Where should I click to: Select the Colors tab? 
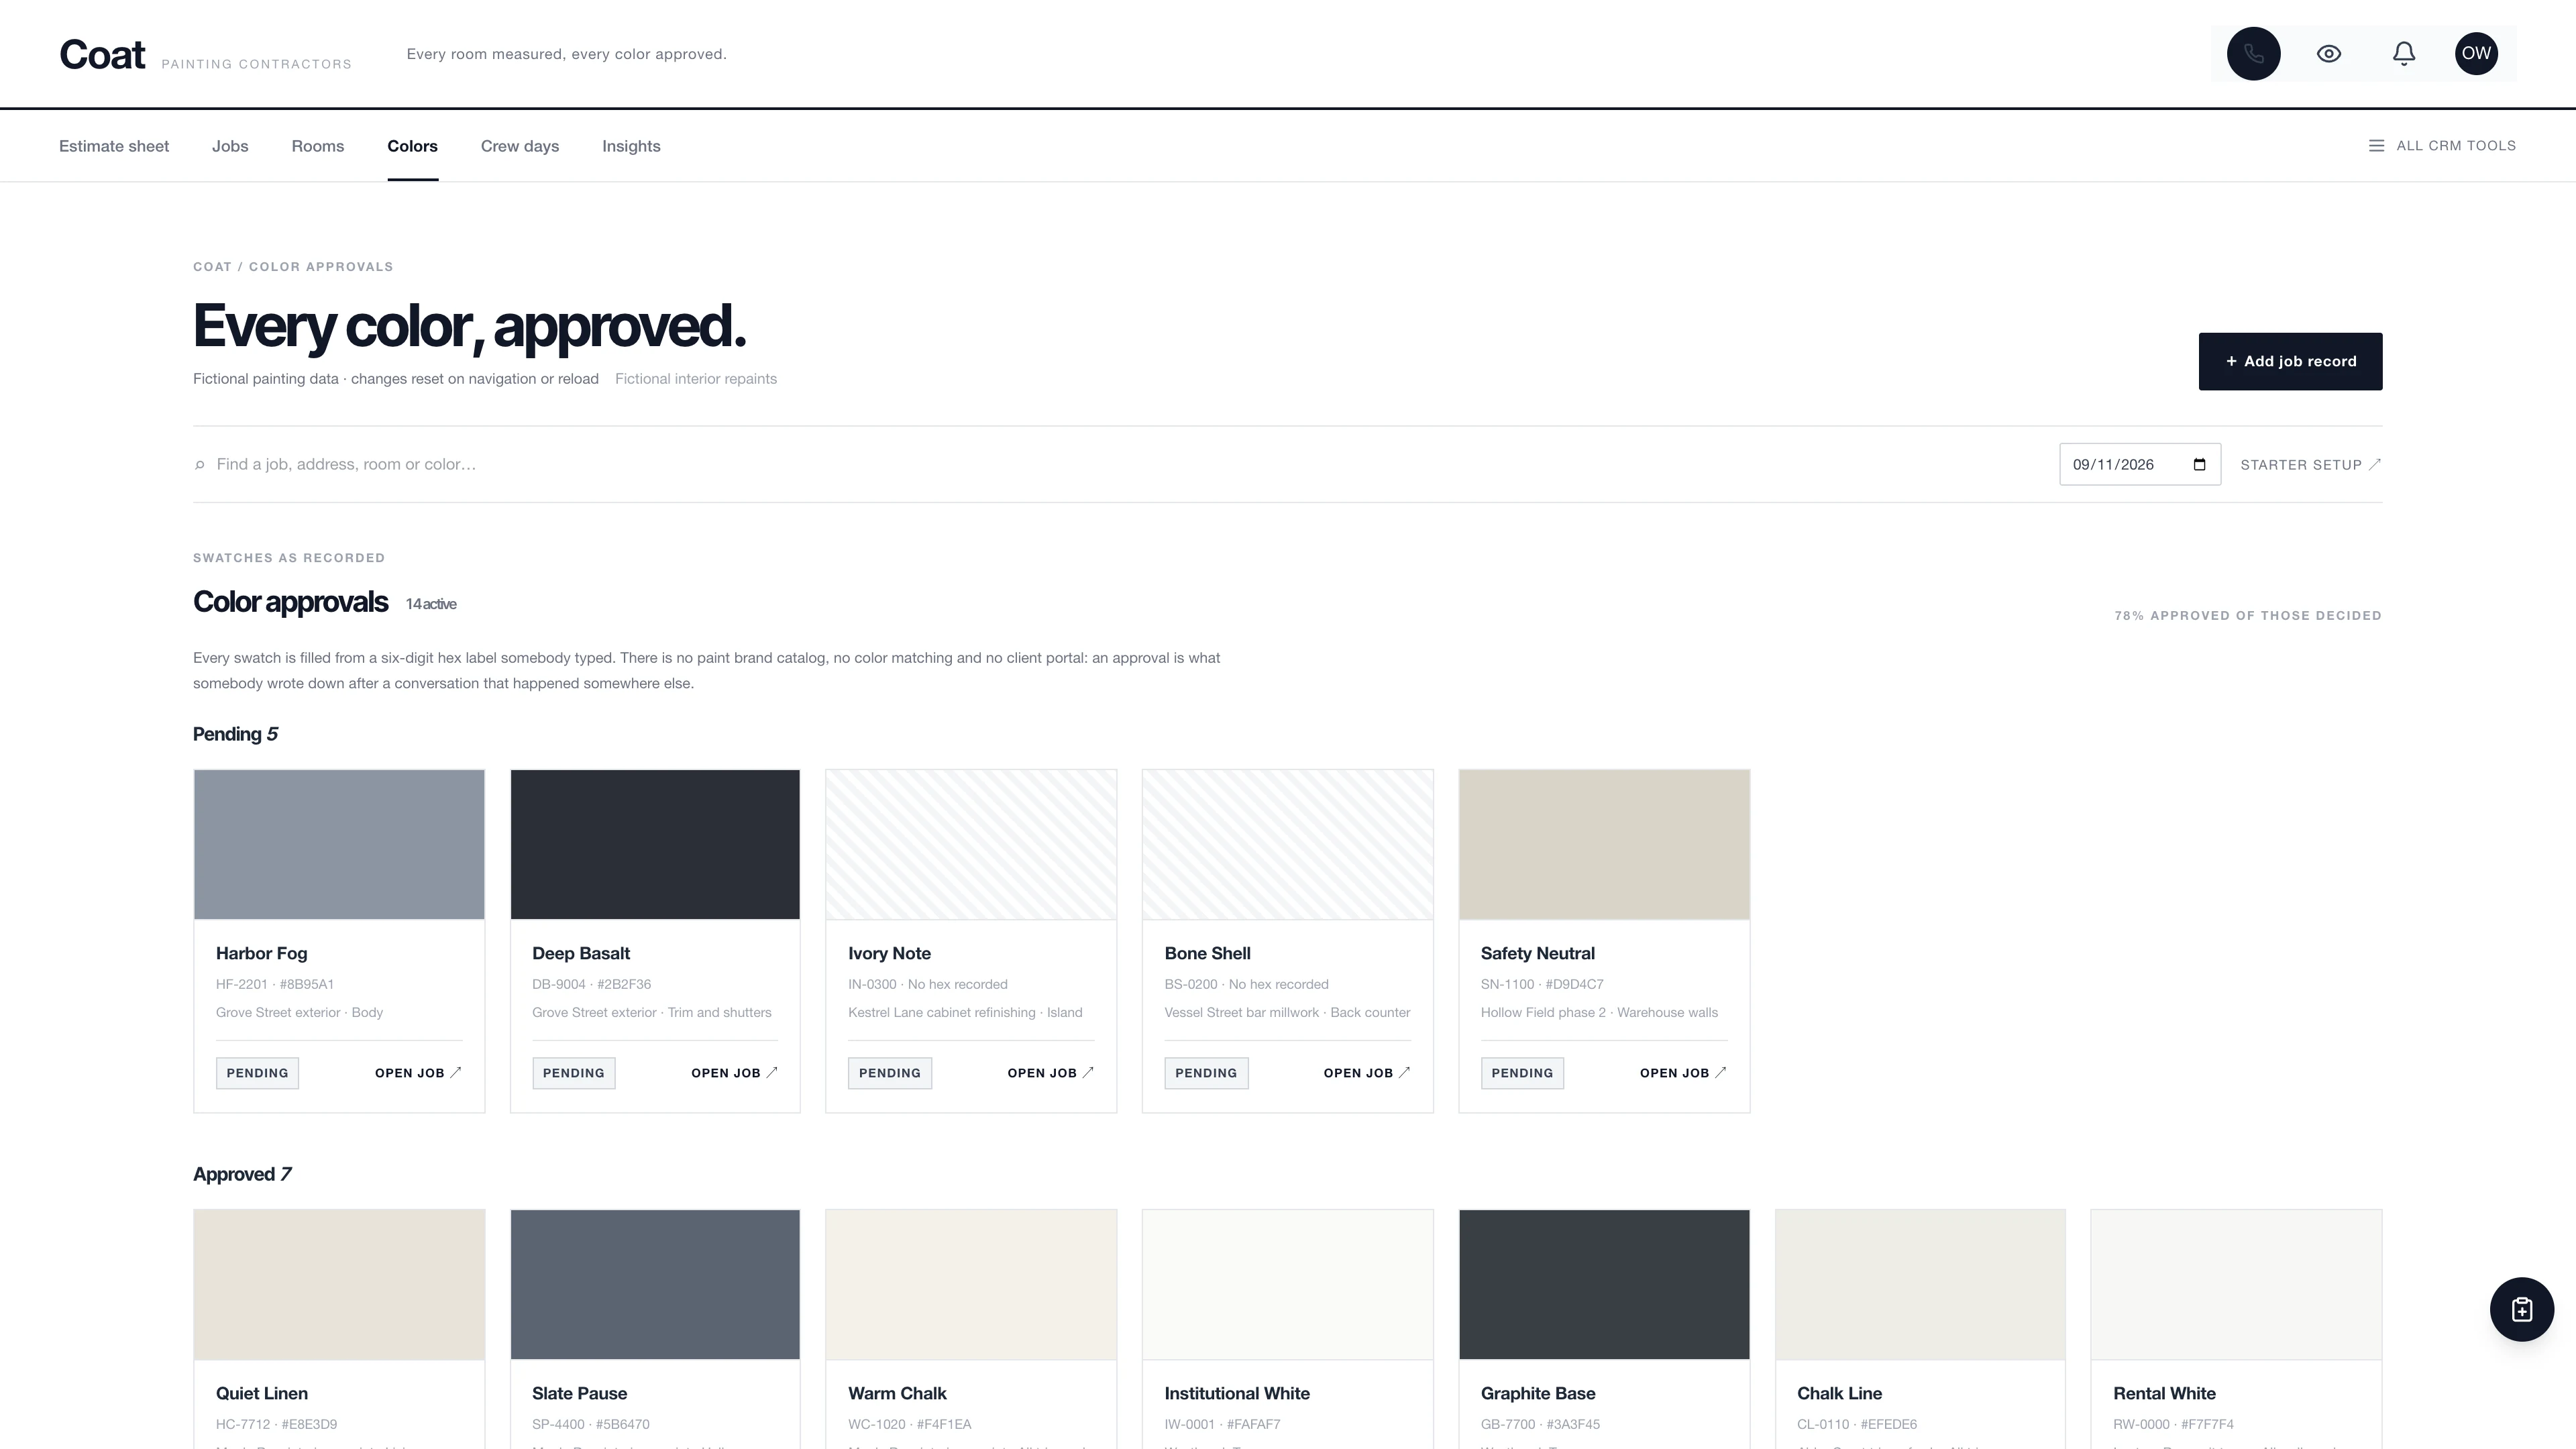pos(413,146)
